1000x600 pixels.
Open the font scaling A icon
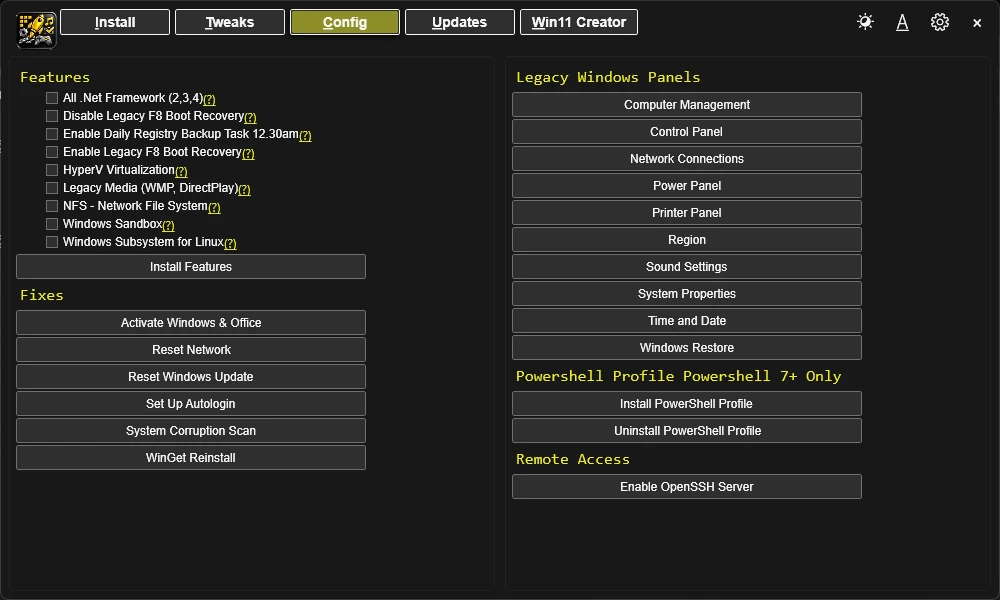point(902,22)
